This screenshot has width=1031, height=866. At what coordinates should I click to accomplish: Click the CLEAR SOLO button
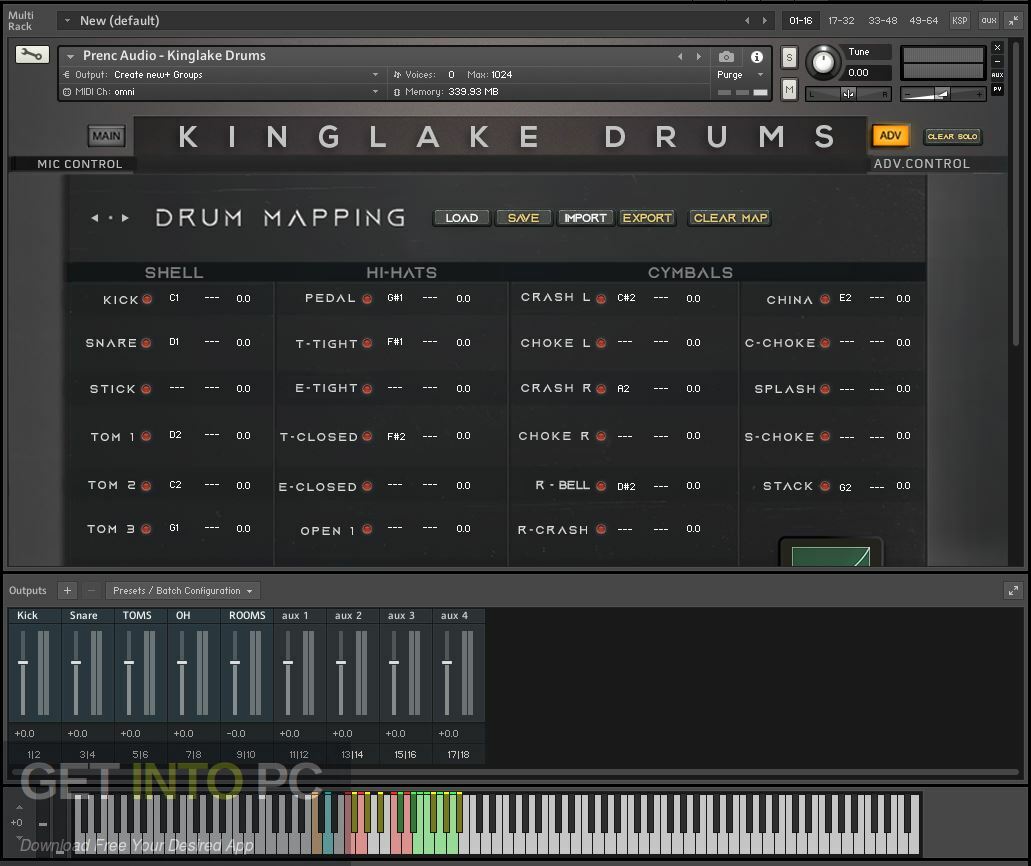[x=952, y=136]
